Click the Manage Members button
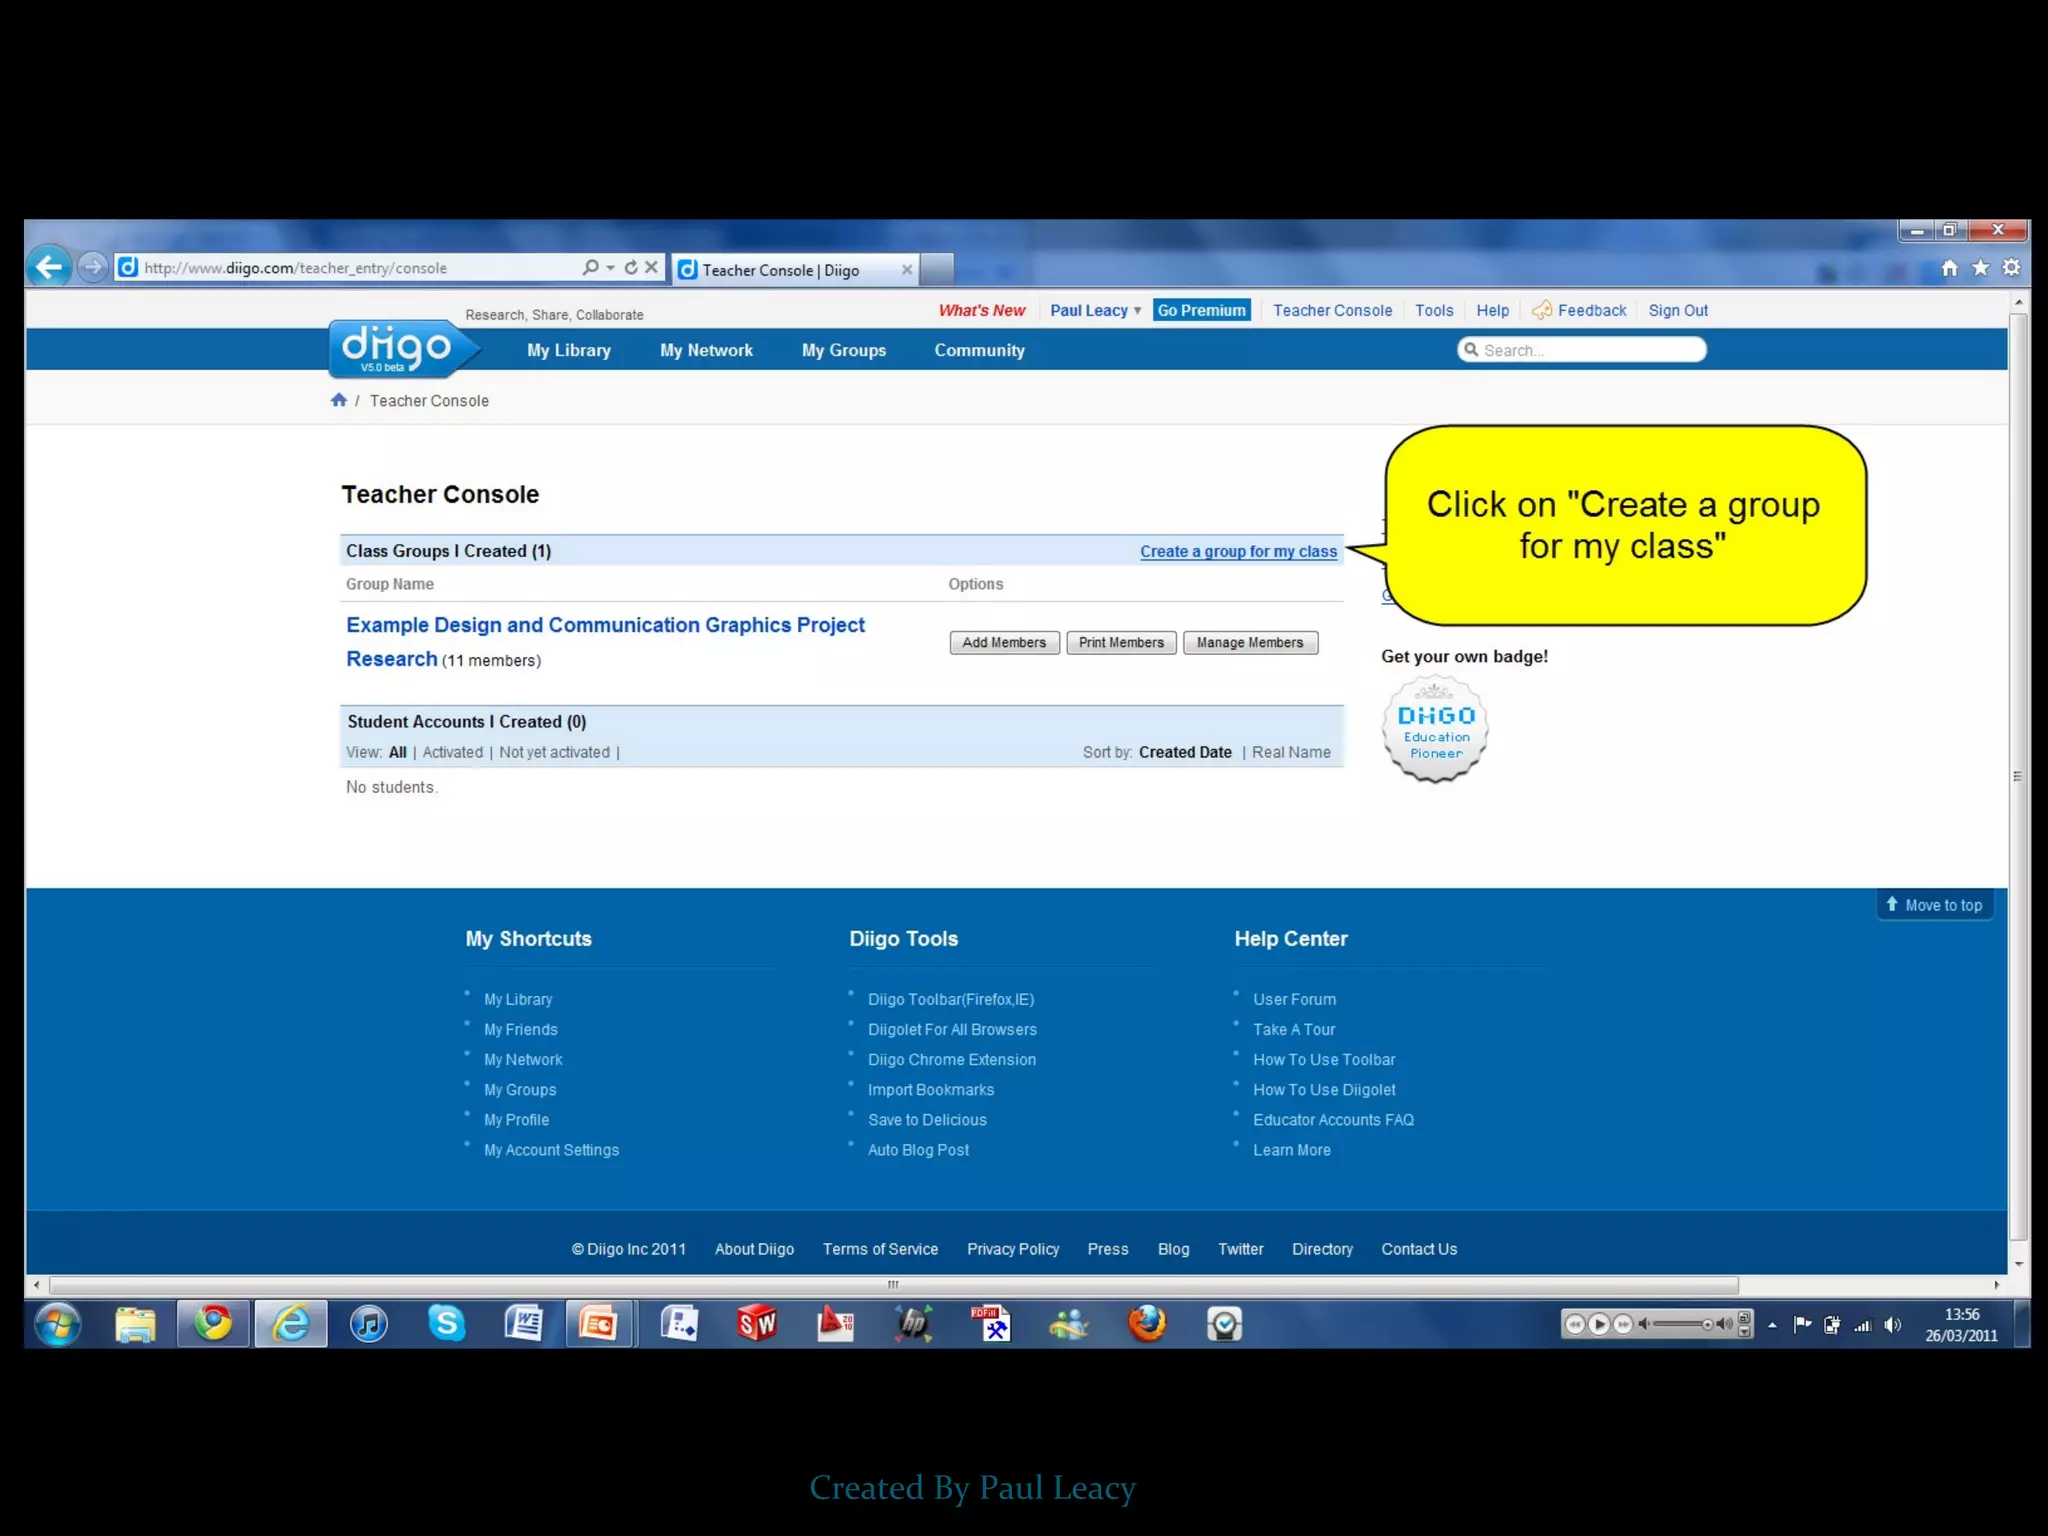 click(x=1250, y=642)
